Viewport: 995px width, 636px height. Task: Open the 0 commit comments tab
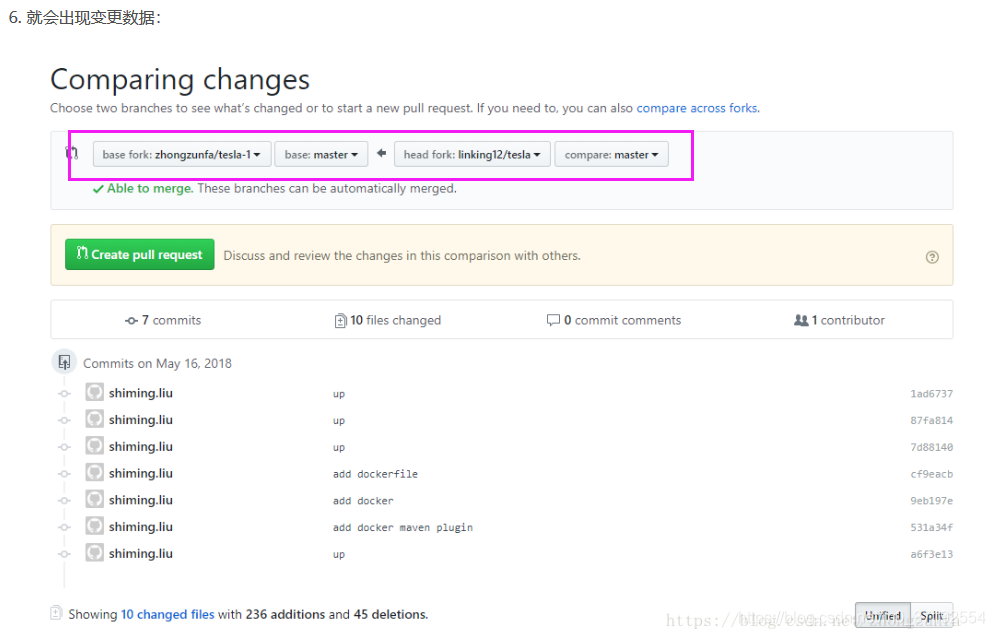pos(614,320)
